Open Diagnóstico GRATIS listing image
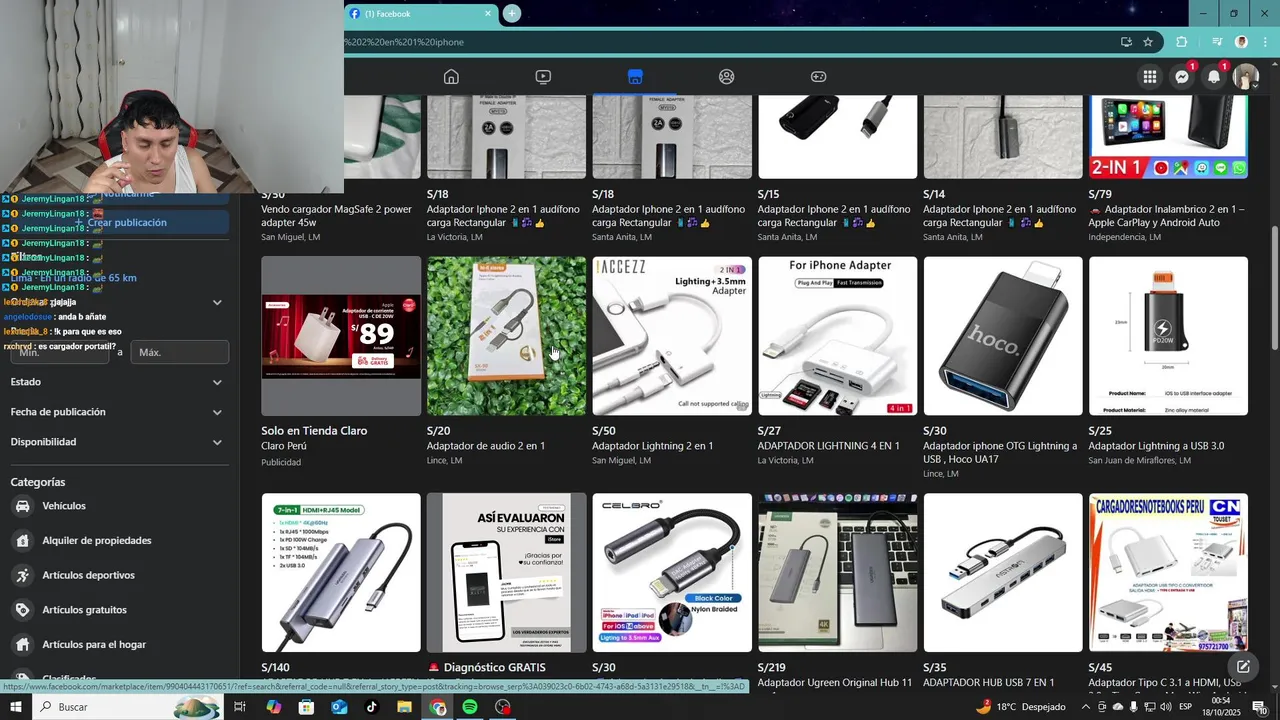 click(506, 573)
